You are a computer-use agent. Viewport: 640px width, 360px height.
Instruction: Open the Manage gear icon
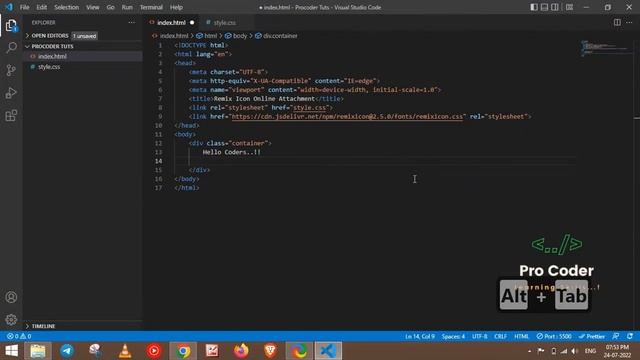11,320
